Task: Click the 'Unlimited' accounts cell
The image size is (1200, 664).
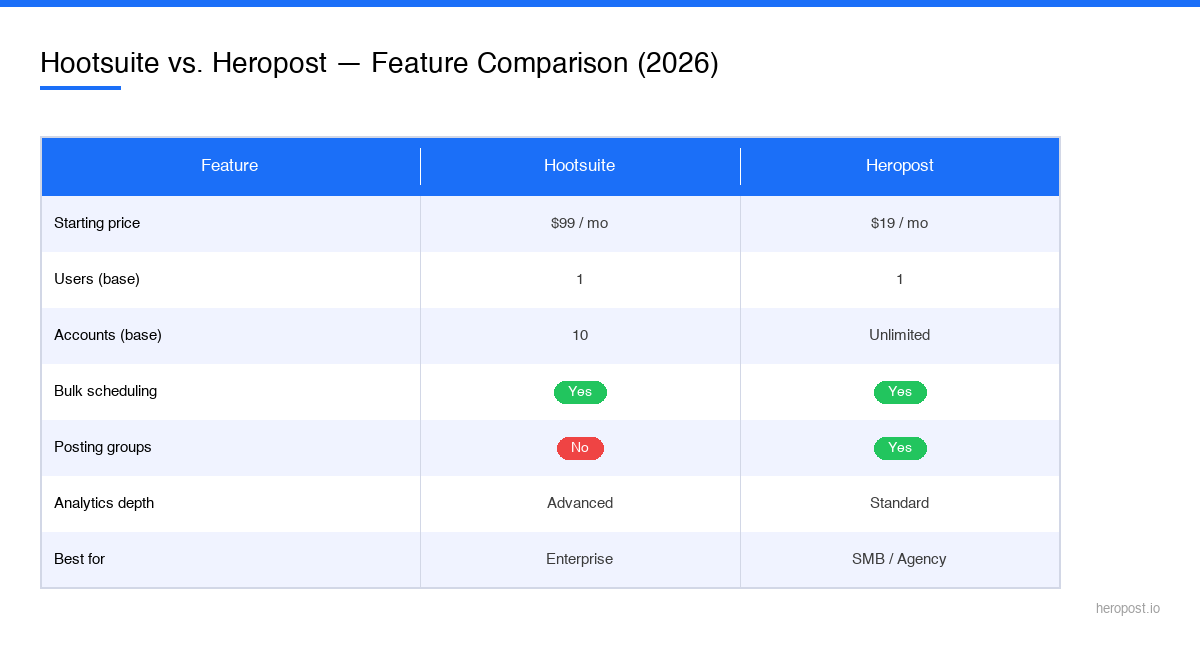Action: (900, 335)
